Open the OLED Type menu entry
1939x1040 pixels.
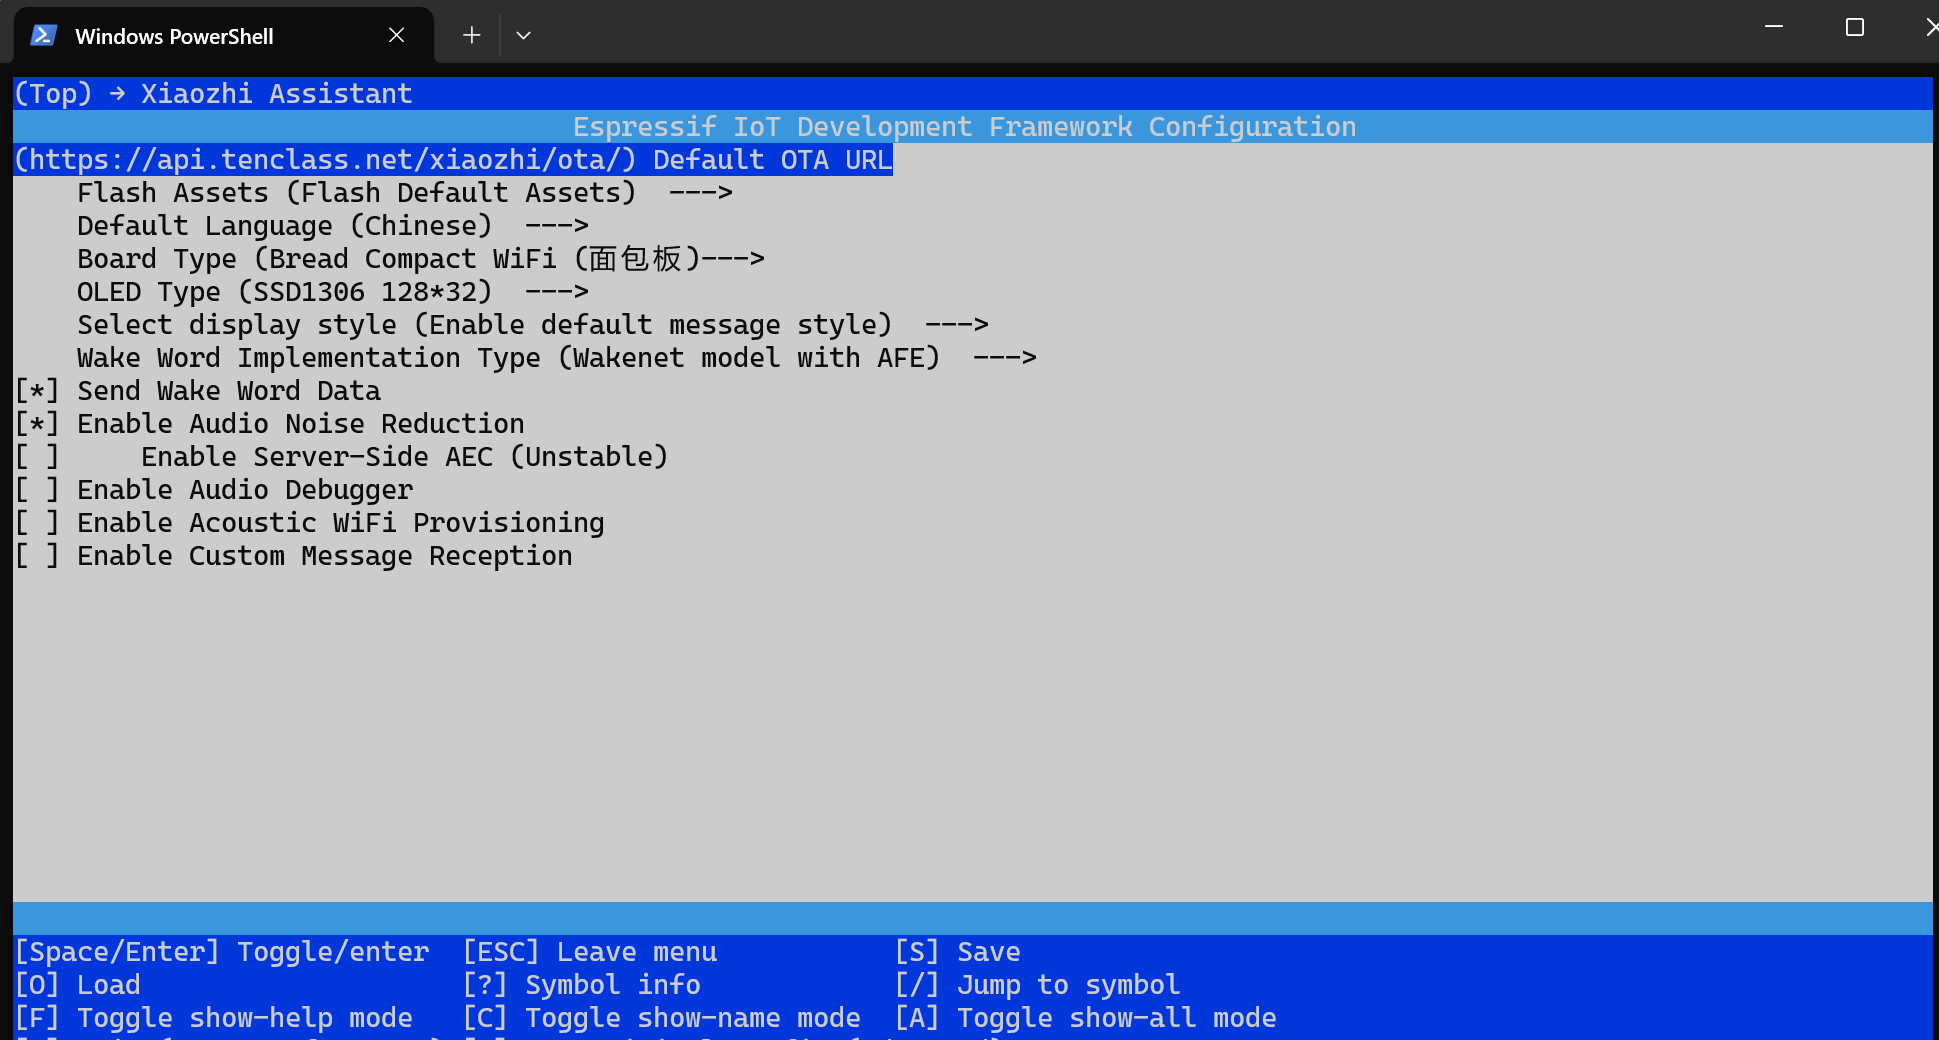(x=284, y=292)
